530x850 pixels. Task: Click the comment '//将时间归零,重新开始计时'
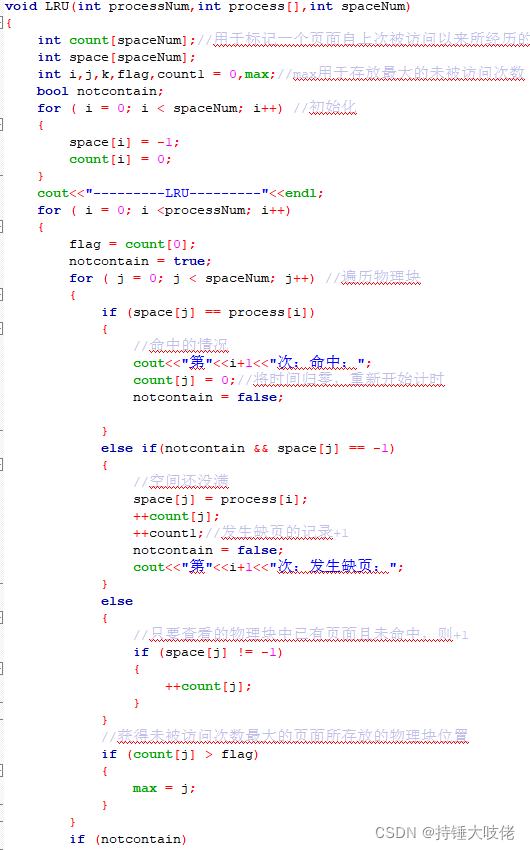tap(340, 379)
